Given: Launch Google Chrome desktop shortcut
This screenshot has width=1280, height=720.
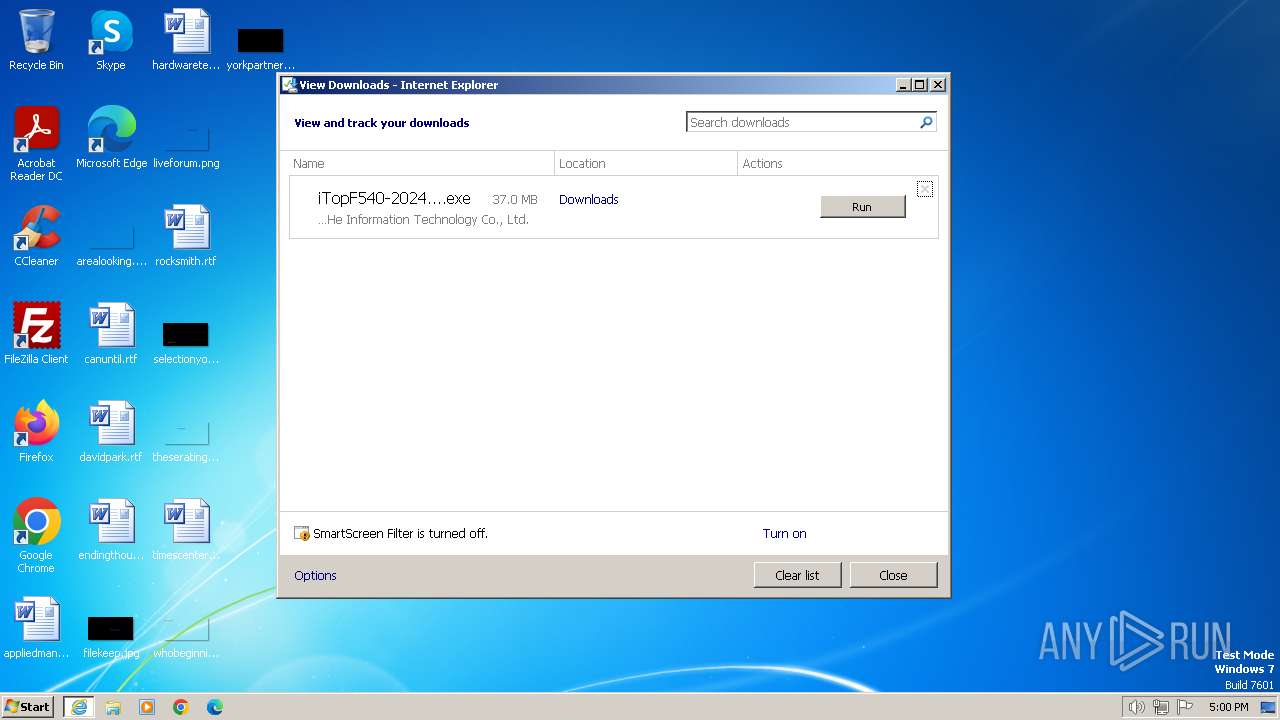Looking at the screenshot, I should [x=36, y=536].
